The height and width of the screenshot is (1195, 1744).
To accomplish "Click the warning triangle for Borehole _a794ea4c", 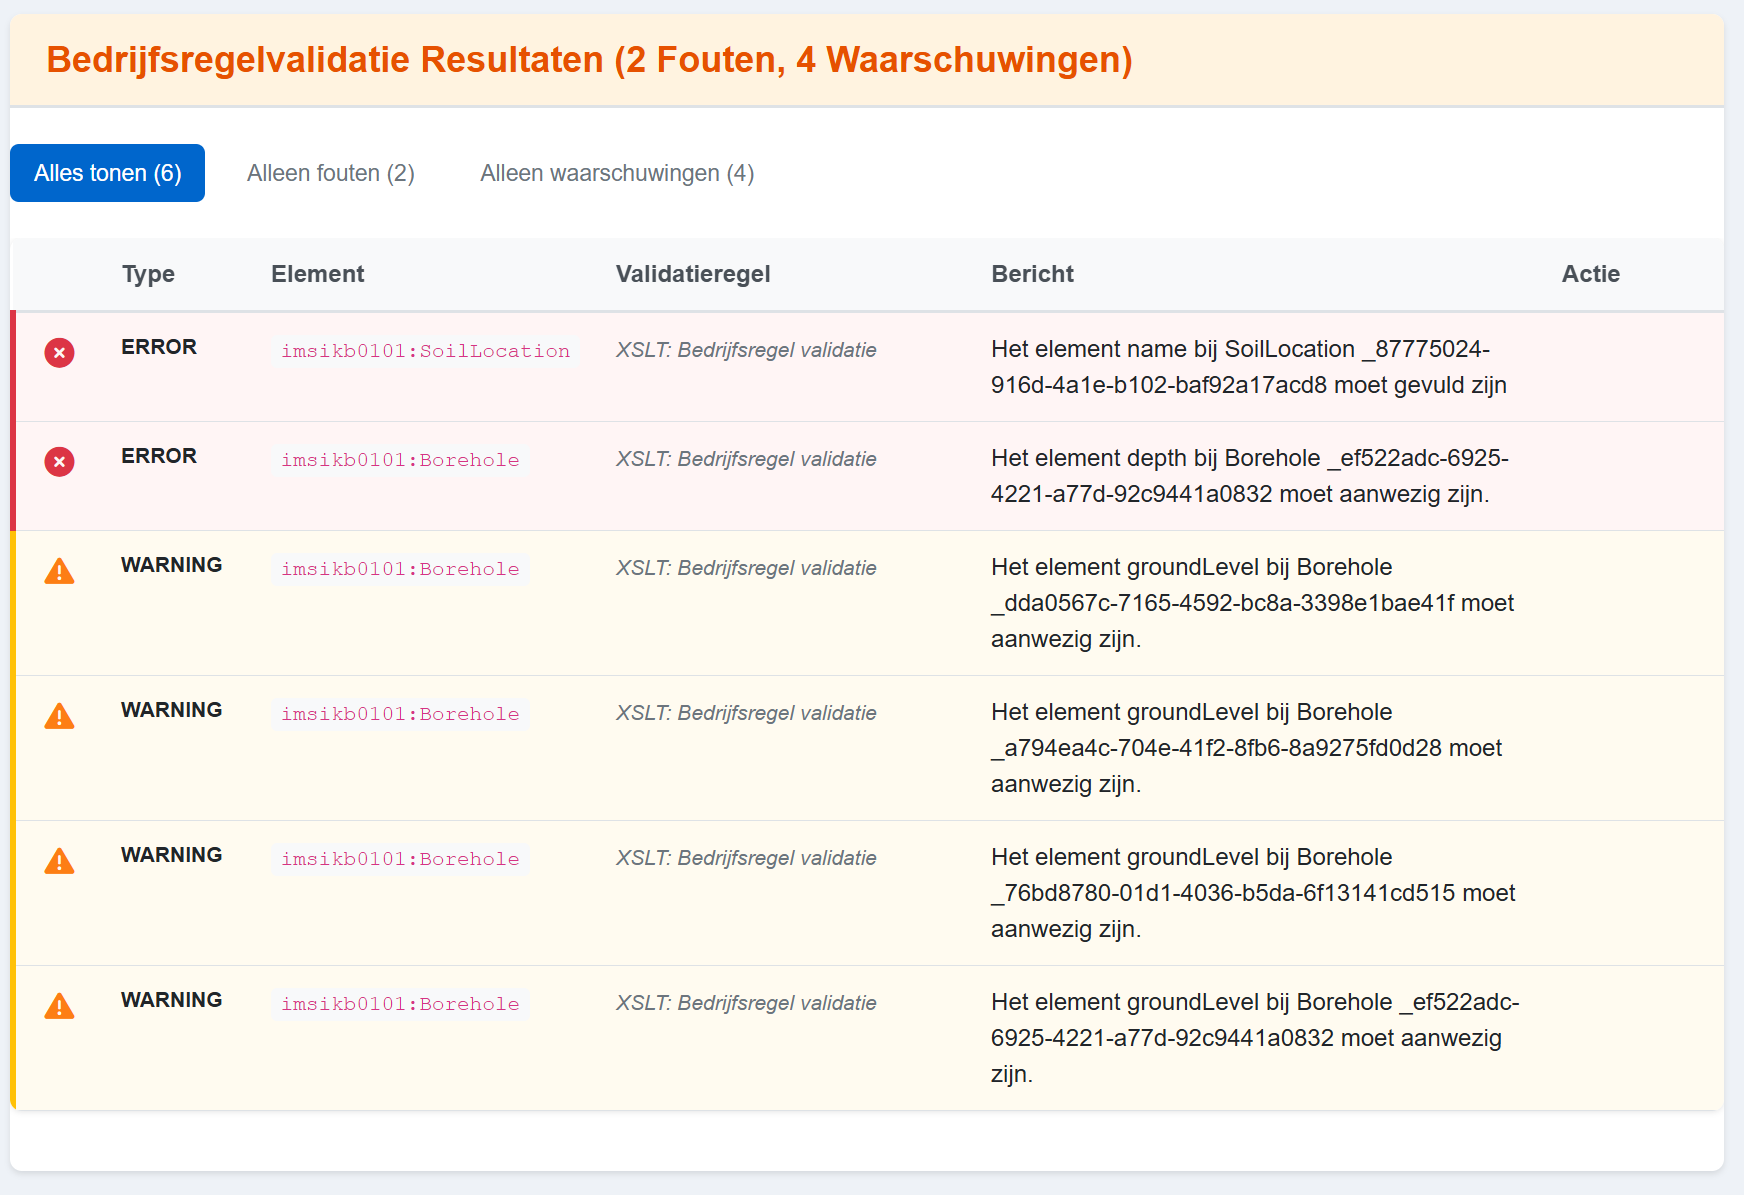I will pyautogui.click(x=59, y=716).
